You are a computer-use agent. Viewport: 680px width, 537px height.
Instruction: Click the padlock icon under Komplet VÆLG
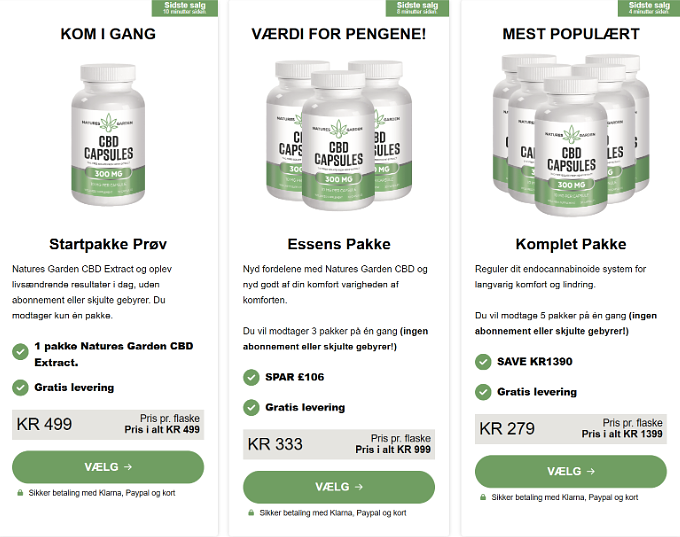point(483,497)
